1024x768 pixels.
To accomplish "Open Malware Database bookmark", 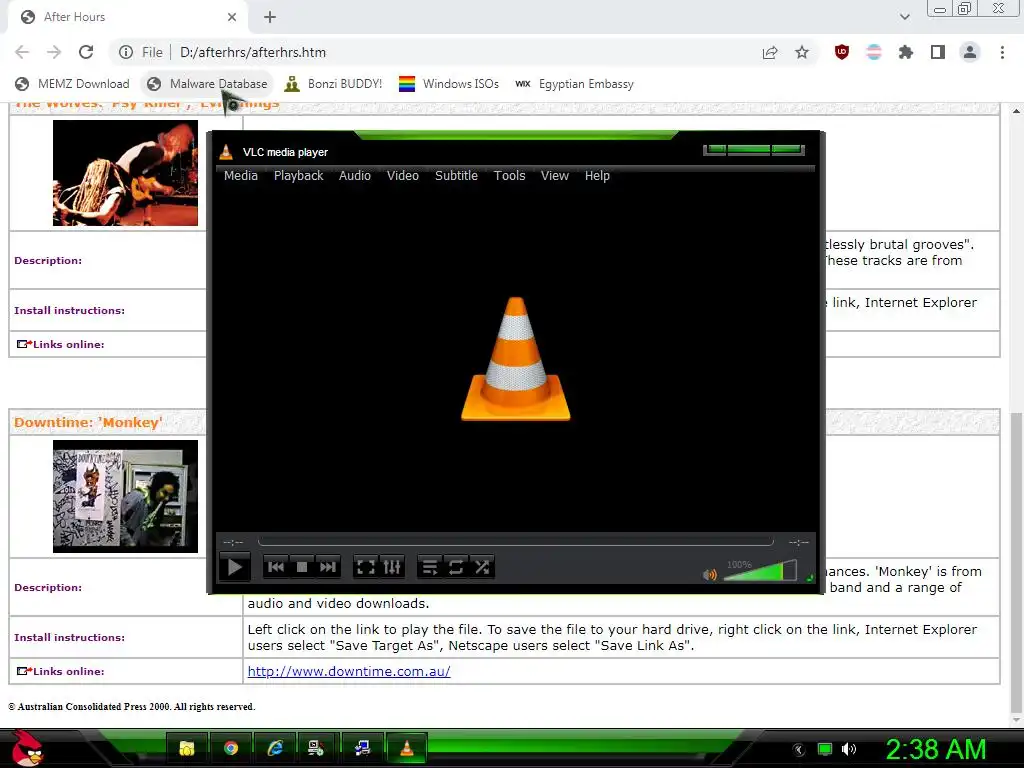I will tap(207, 84).
